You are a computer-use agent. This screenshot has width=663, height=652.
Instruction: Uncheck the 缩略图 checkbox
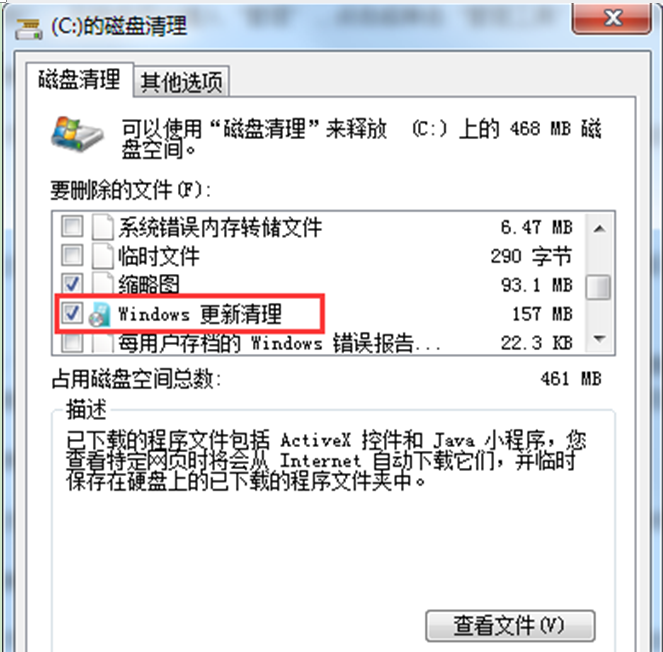pos(72,284)
